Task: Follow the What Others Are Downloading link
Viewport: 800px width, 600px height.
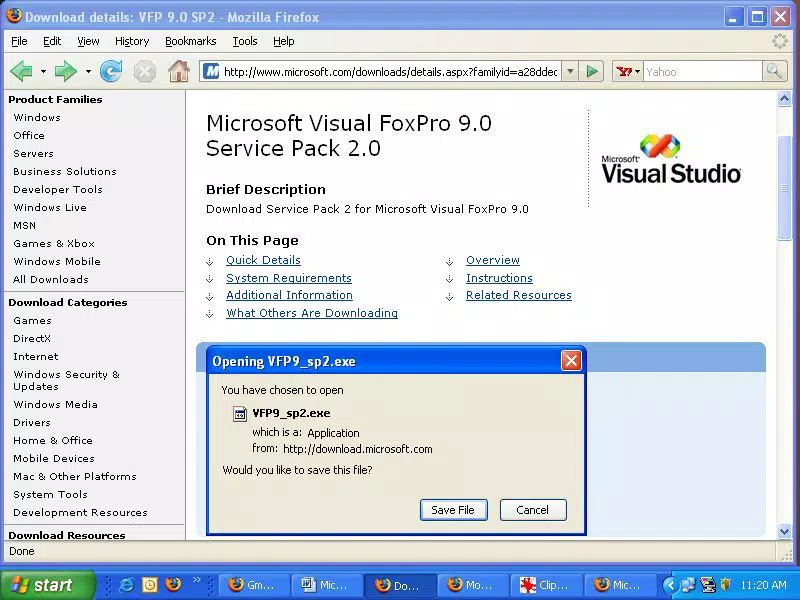Action: 312,313
